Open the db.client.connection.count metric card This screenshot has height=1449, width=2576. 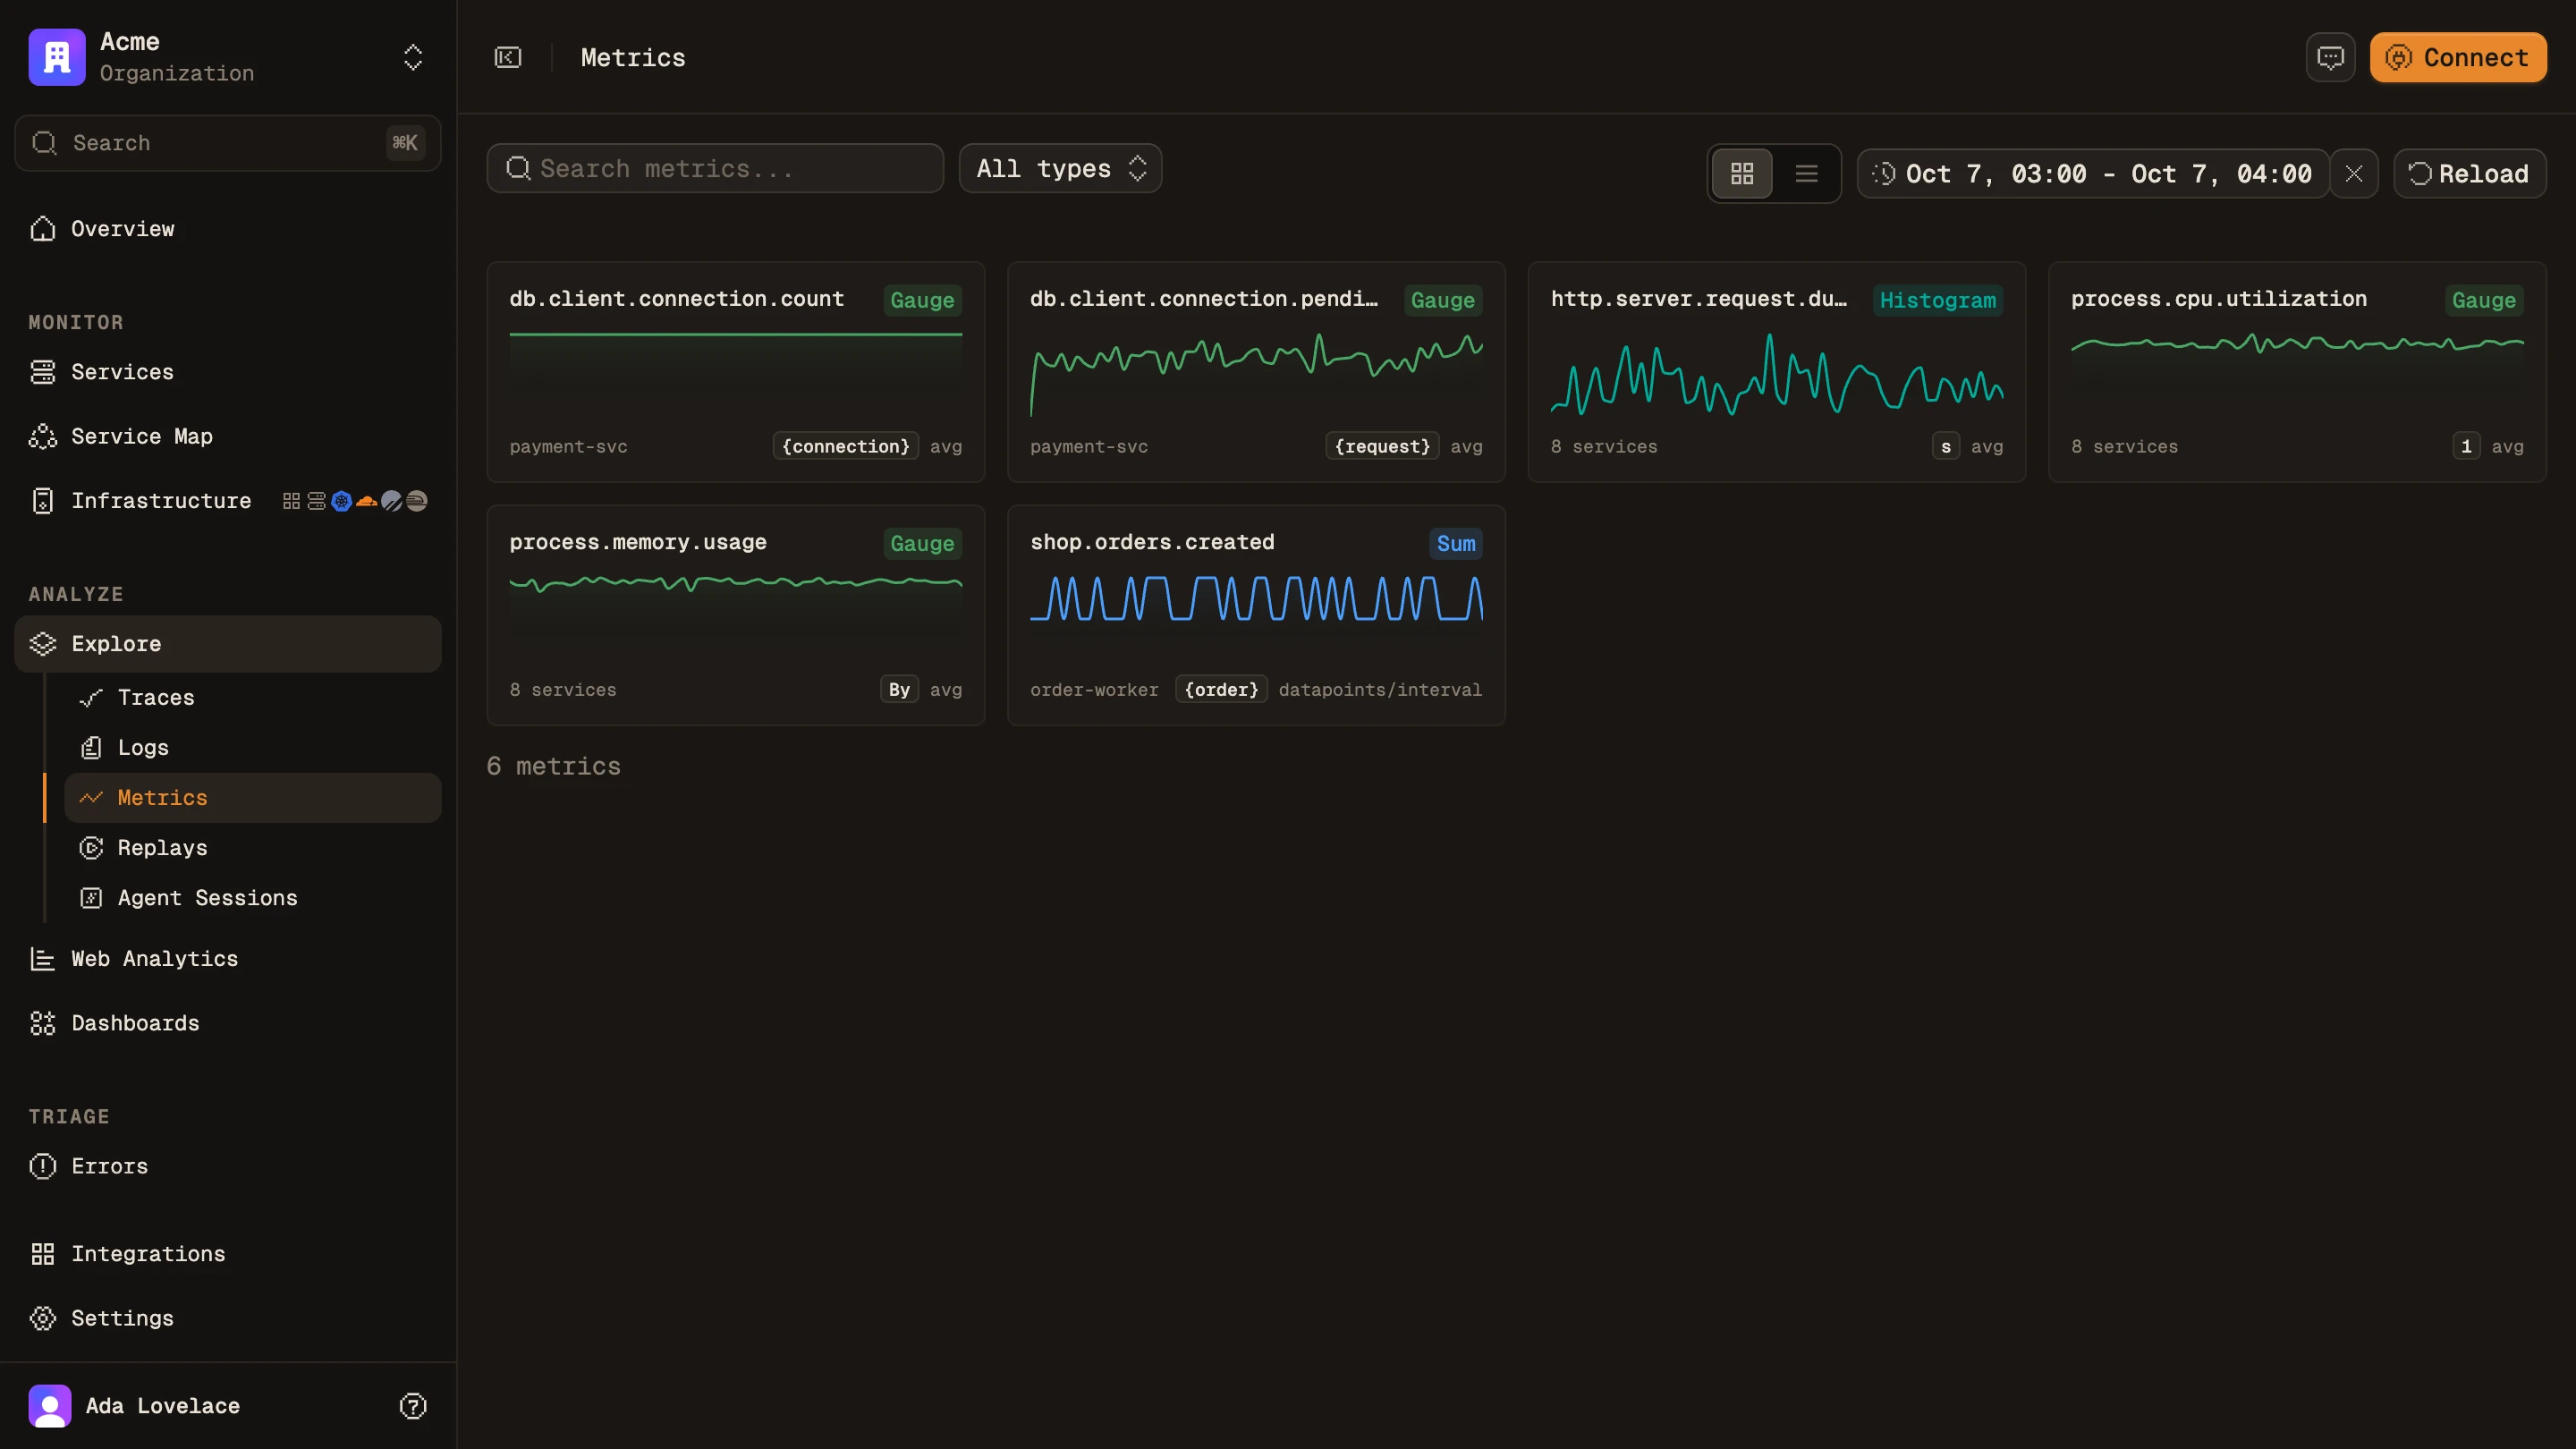tap(736, 372)
